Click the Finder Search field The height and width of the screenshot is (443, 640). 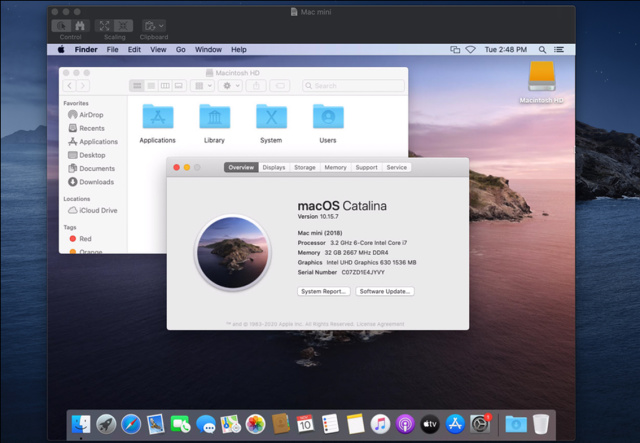pos(353,86)
